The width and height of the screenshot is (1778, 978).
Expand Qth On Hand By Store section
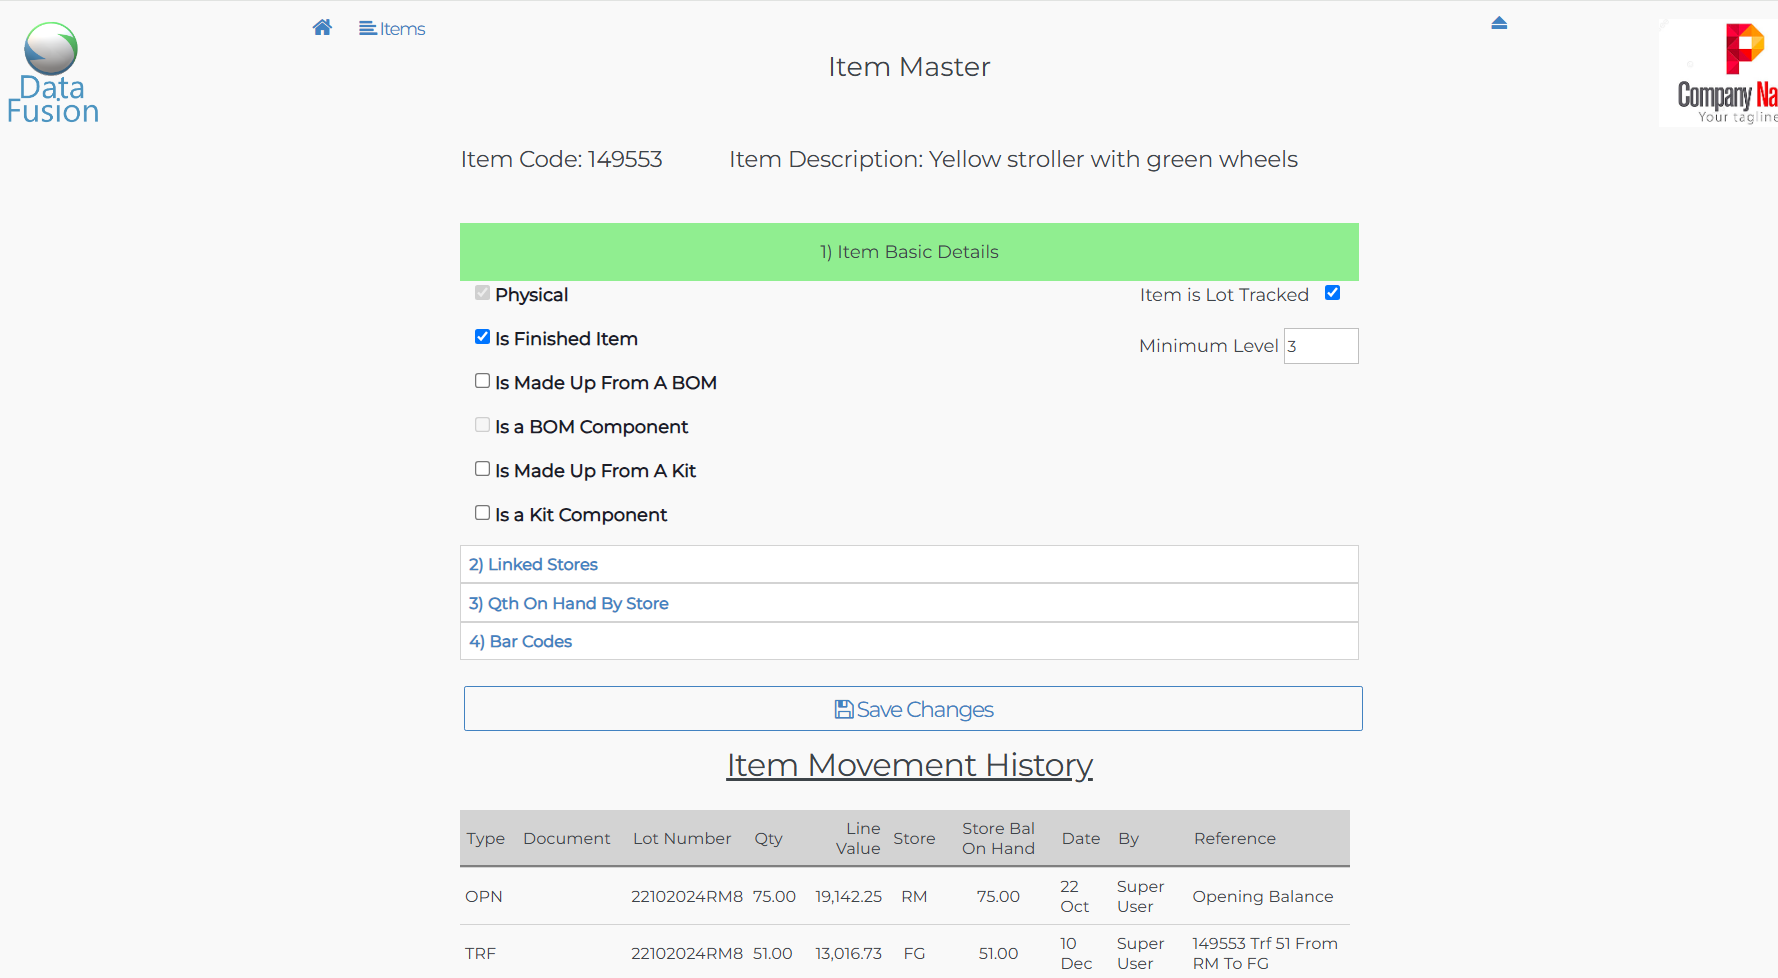tap(568, 604)
